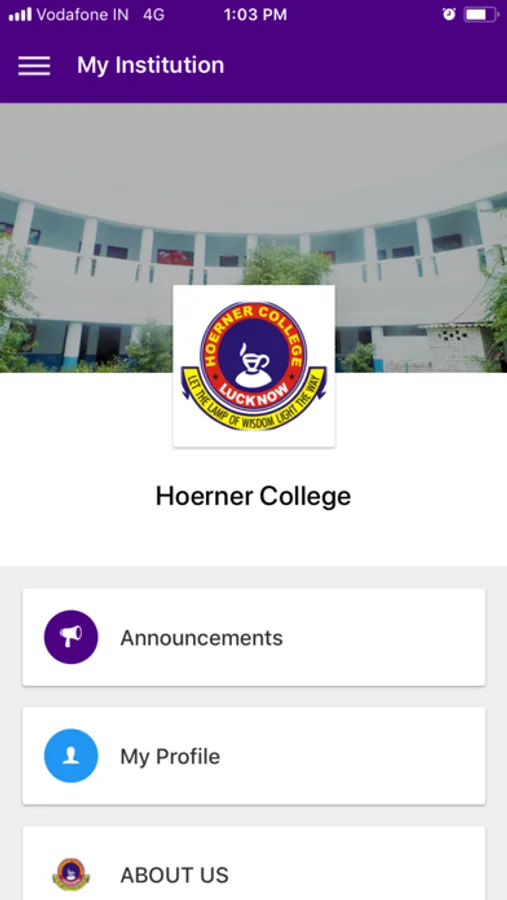Open the ABOUT US card

click(x=254, y=863)
